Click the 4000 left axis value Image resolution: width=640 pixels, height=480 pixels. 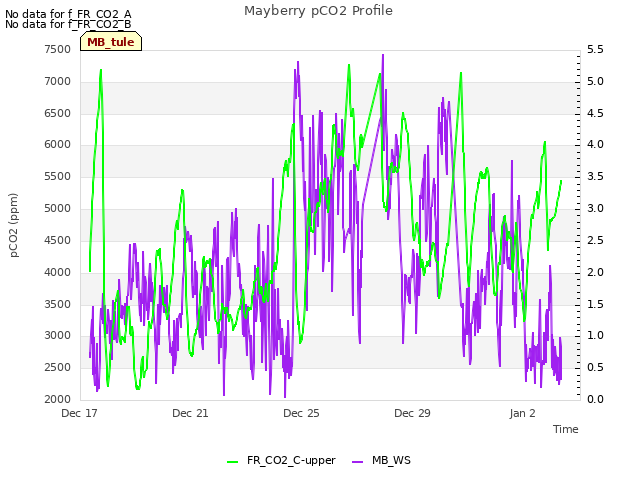pyautogui.click(x=58, y=272)
